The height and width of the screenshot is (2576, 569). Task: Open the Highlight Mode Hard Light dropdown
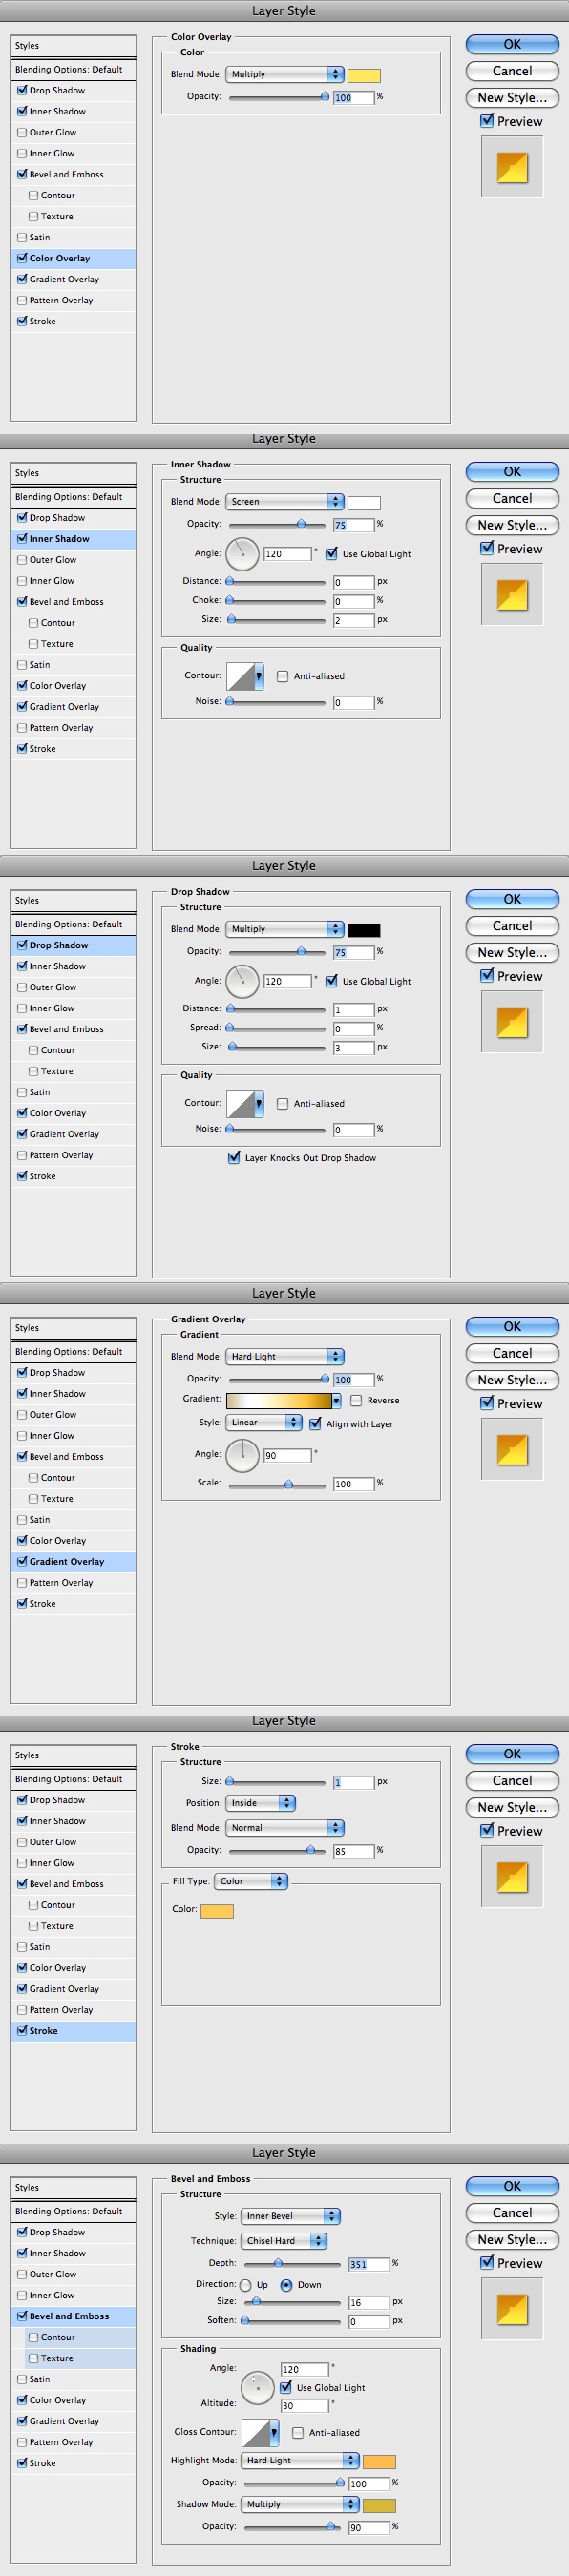(300, 2460)
